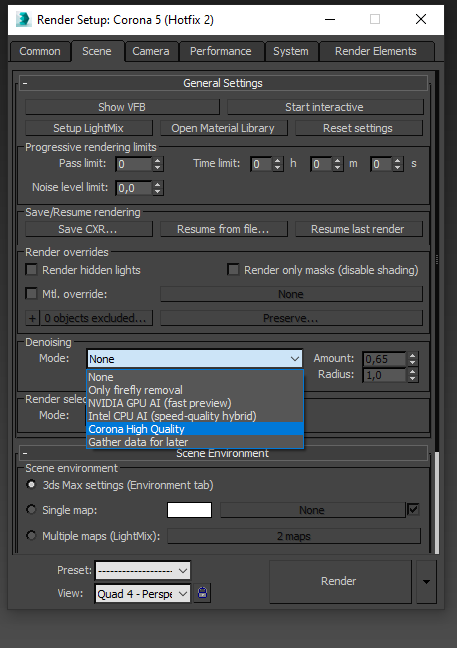
Task: Select Corona High Quality denoiser
Action: click(x=195, y=429)
